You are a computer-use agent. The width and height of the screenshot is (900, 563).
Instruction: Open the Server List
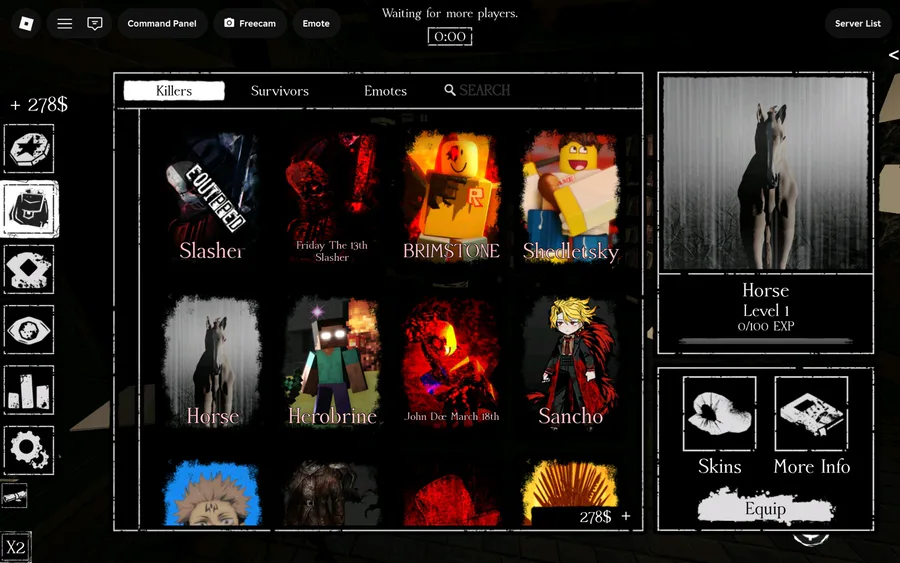[x=858, y=24]
